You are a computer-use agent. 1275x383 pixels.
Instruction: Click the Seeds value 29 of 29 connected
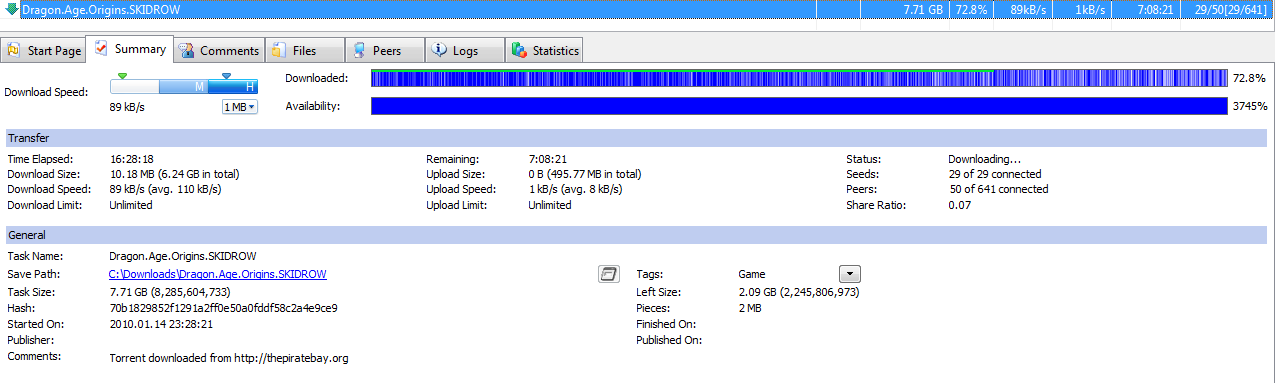coord(995,174)
